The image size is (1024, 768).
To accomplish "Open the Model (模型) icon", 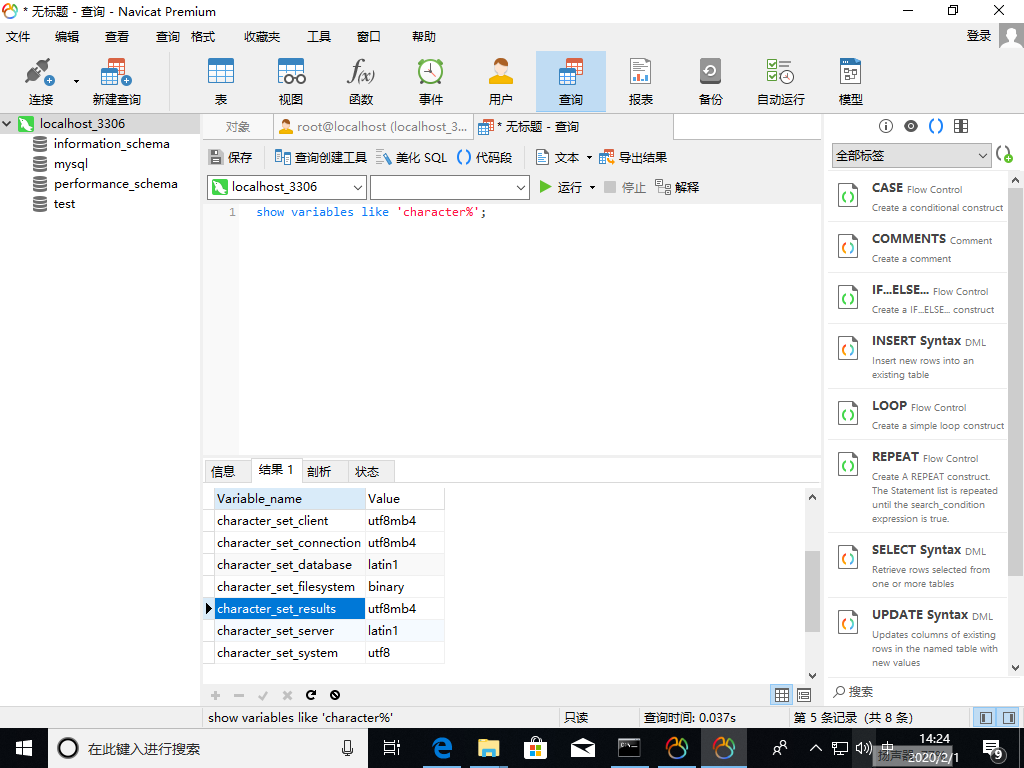I will click(x=850, y=71).
